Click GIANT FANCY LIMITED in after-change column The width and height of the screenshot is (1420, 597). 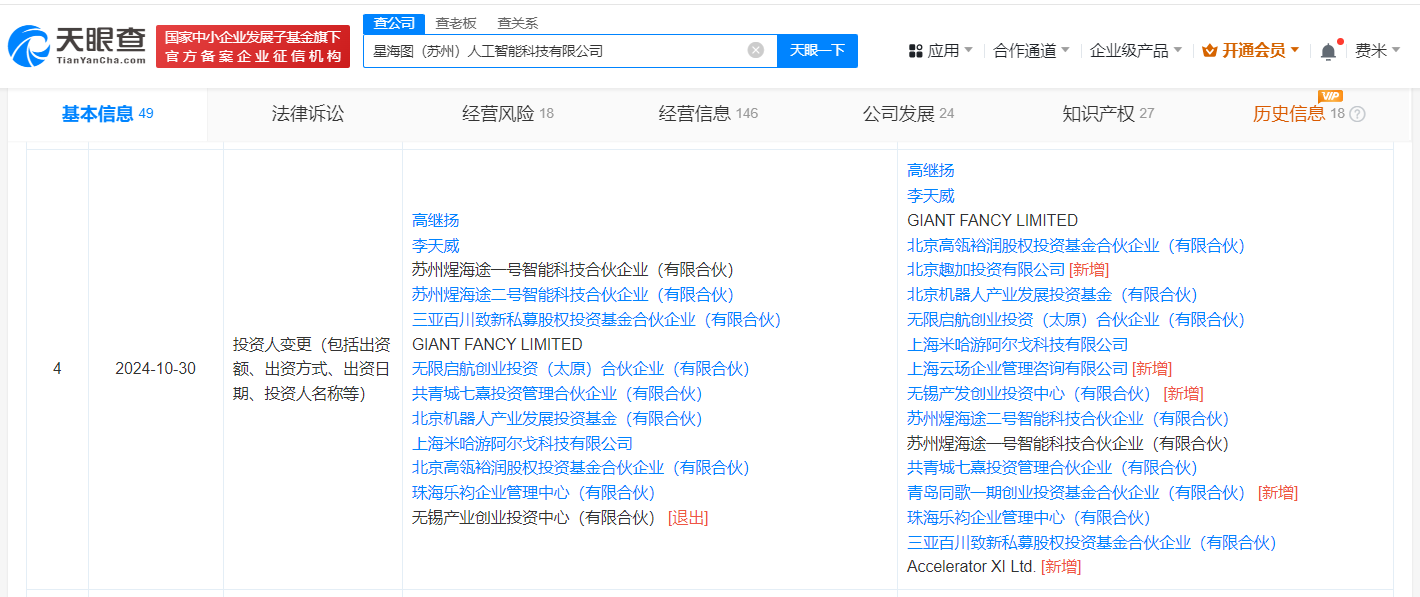point(992,221)
